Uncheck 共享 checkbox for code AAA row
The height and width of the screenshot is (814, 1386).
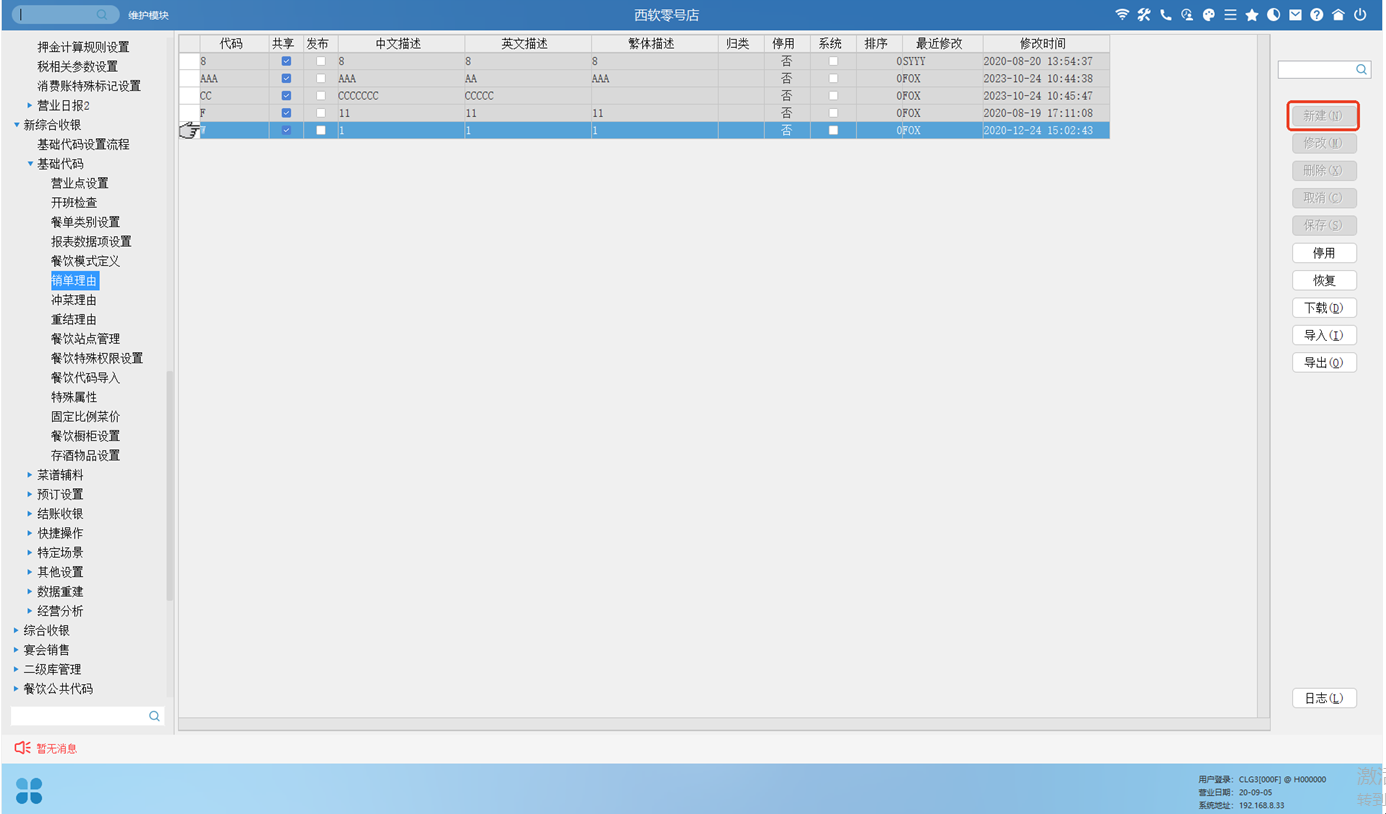[x=286, y=79]
